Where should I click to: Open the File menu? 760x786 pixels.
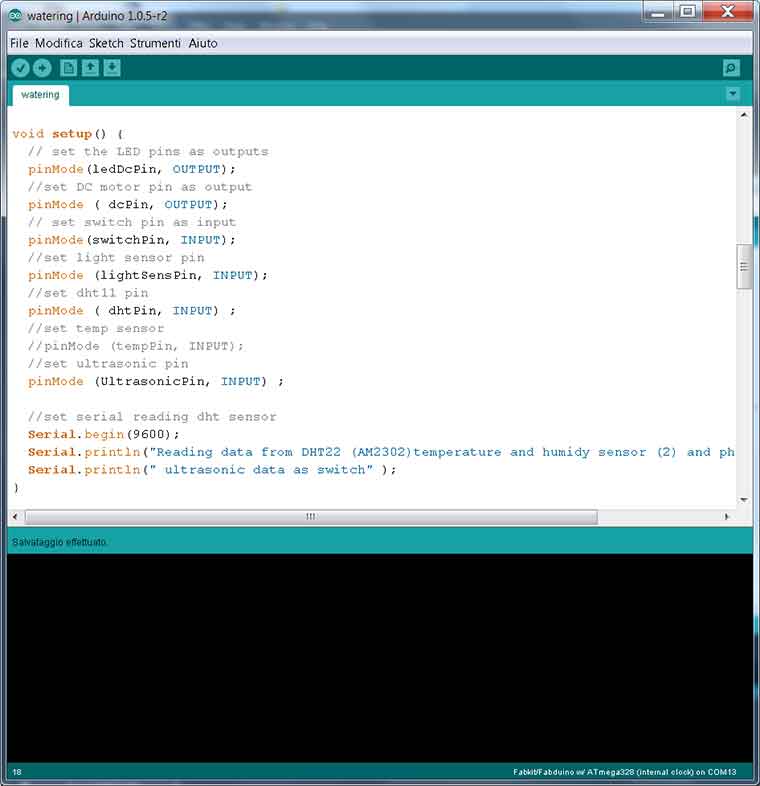coord(20,43)
